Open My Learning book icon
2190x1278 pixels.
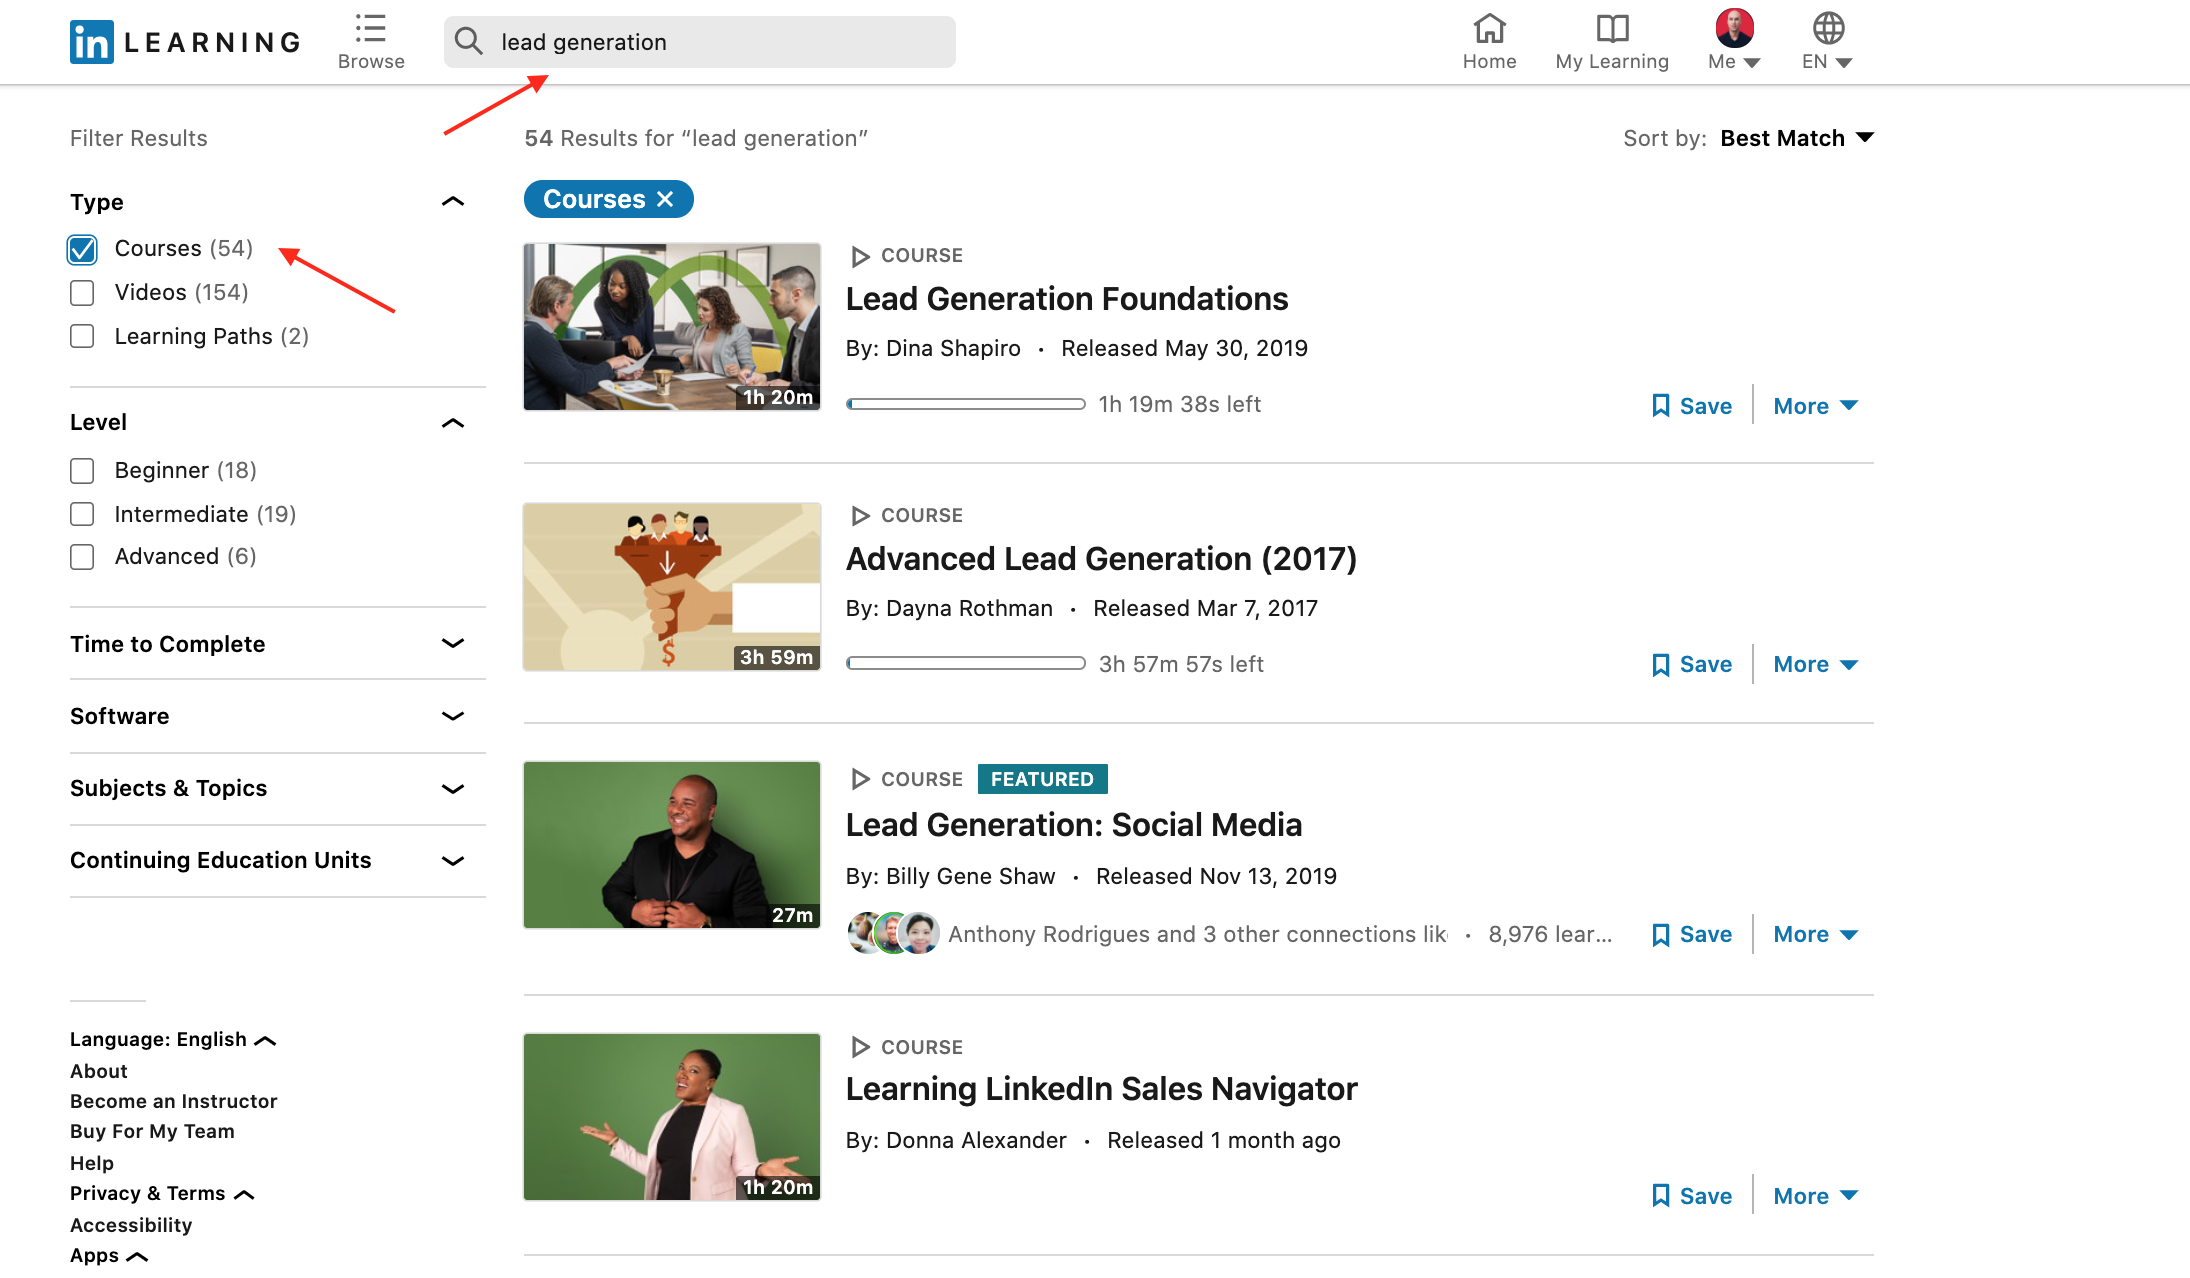pos(1612,28)
